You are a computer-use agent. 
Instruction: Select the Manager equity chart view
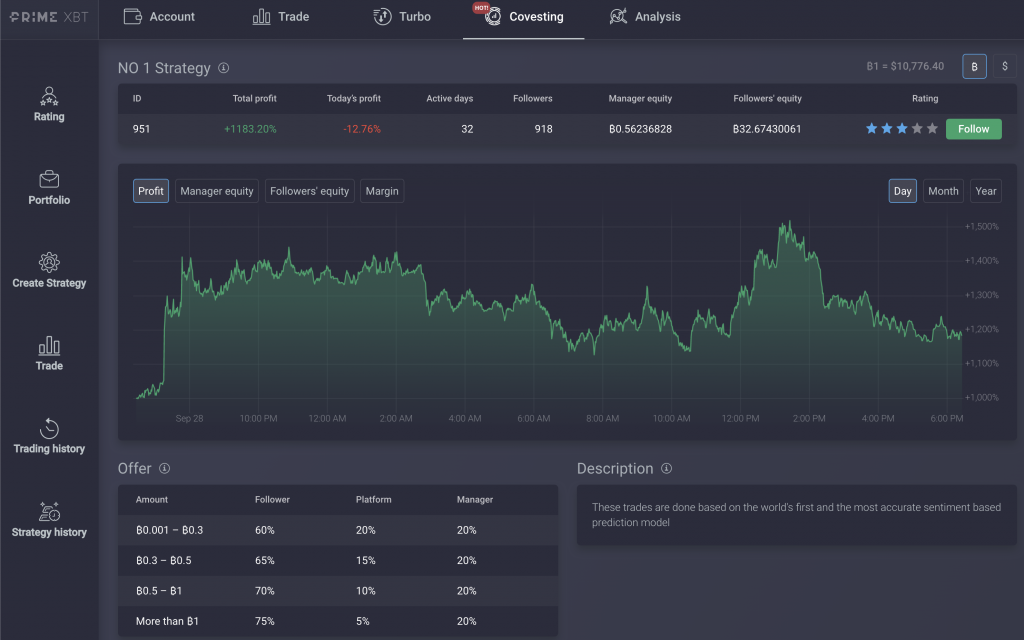click(x=216, y=190)
